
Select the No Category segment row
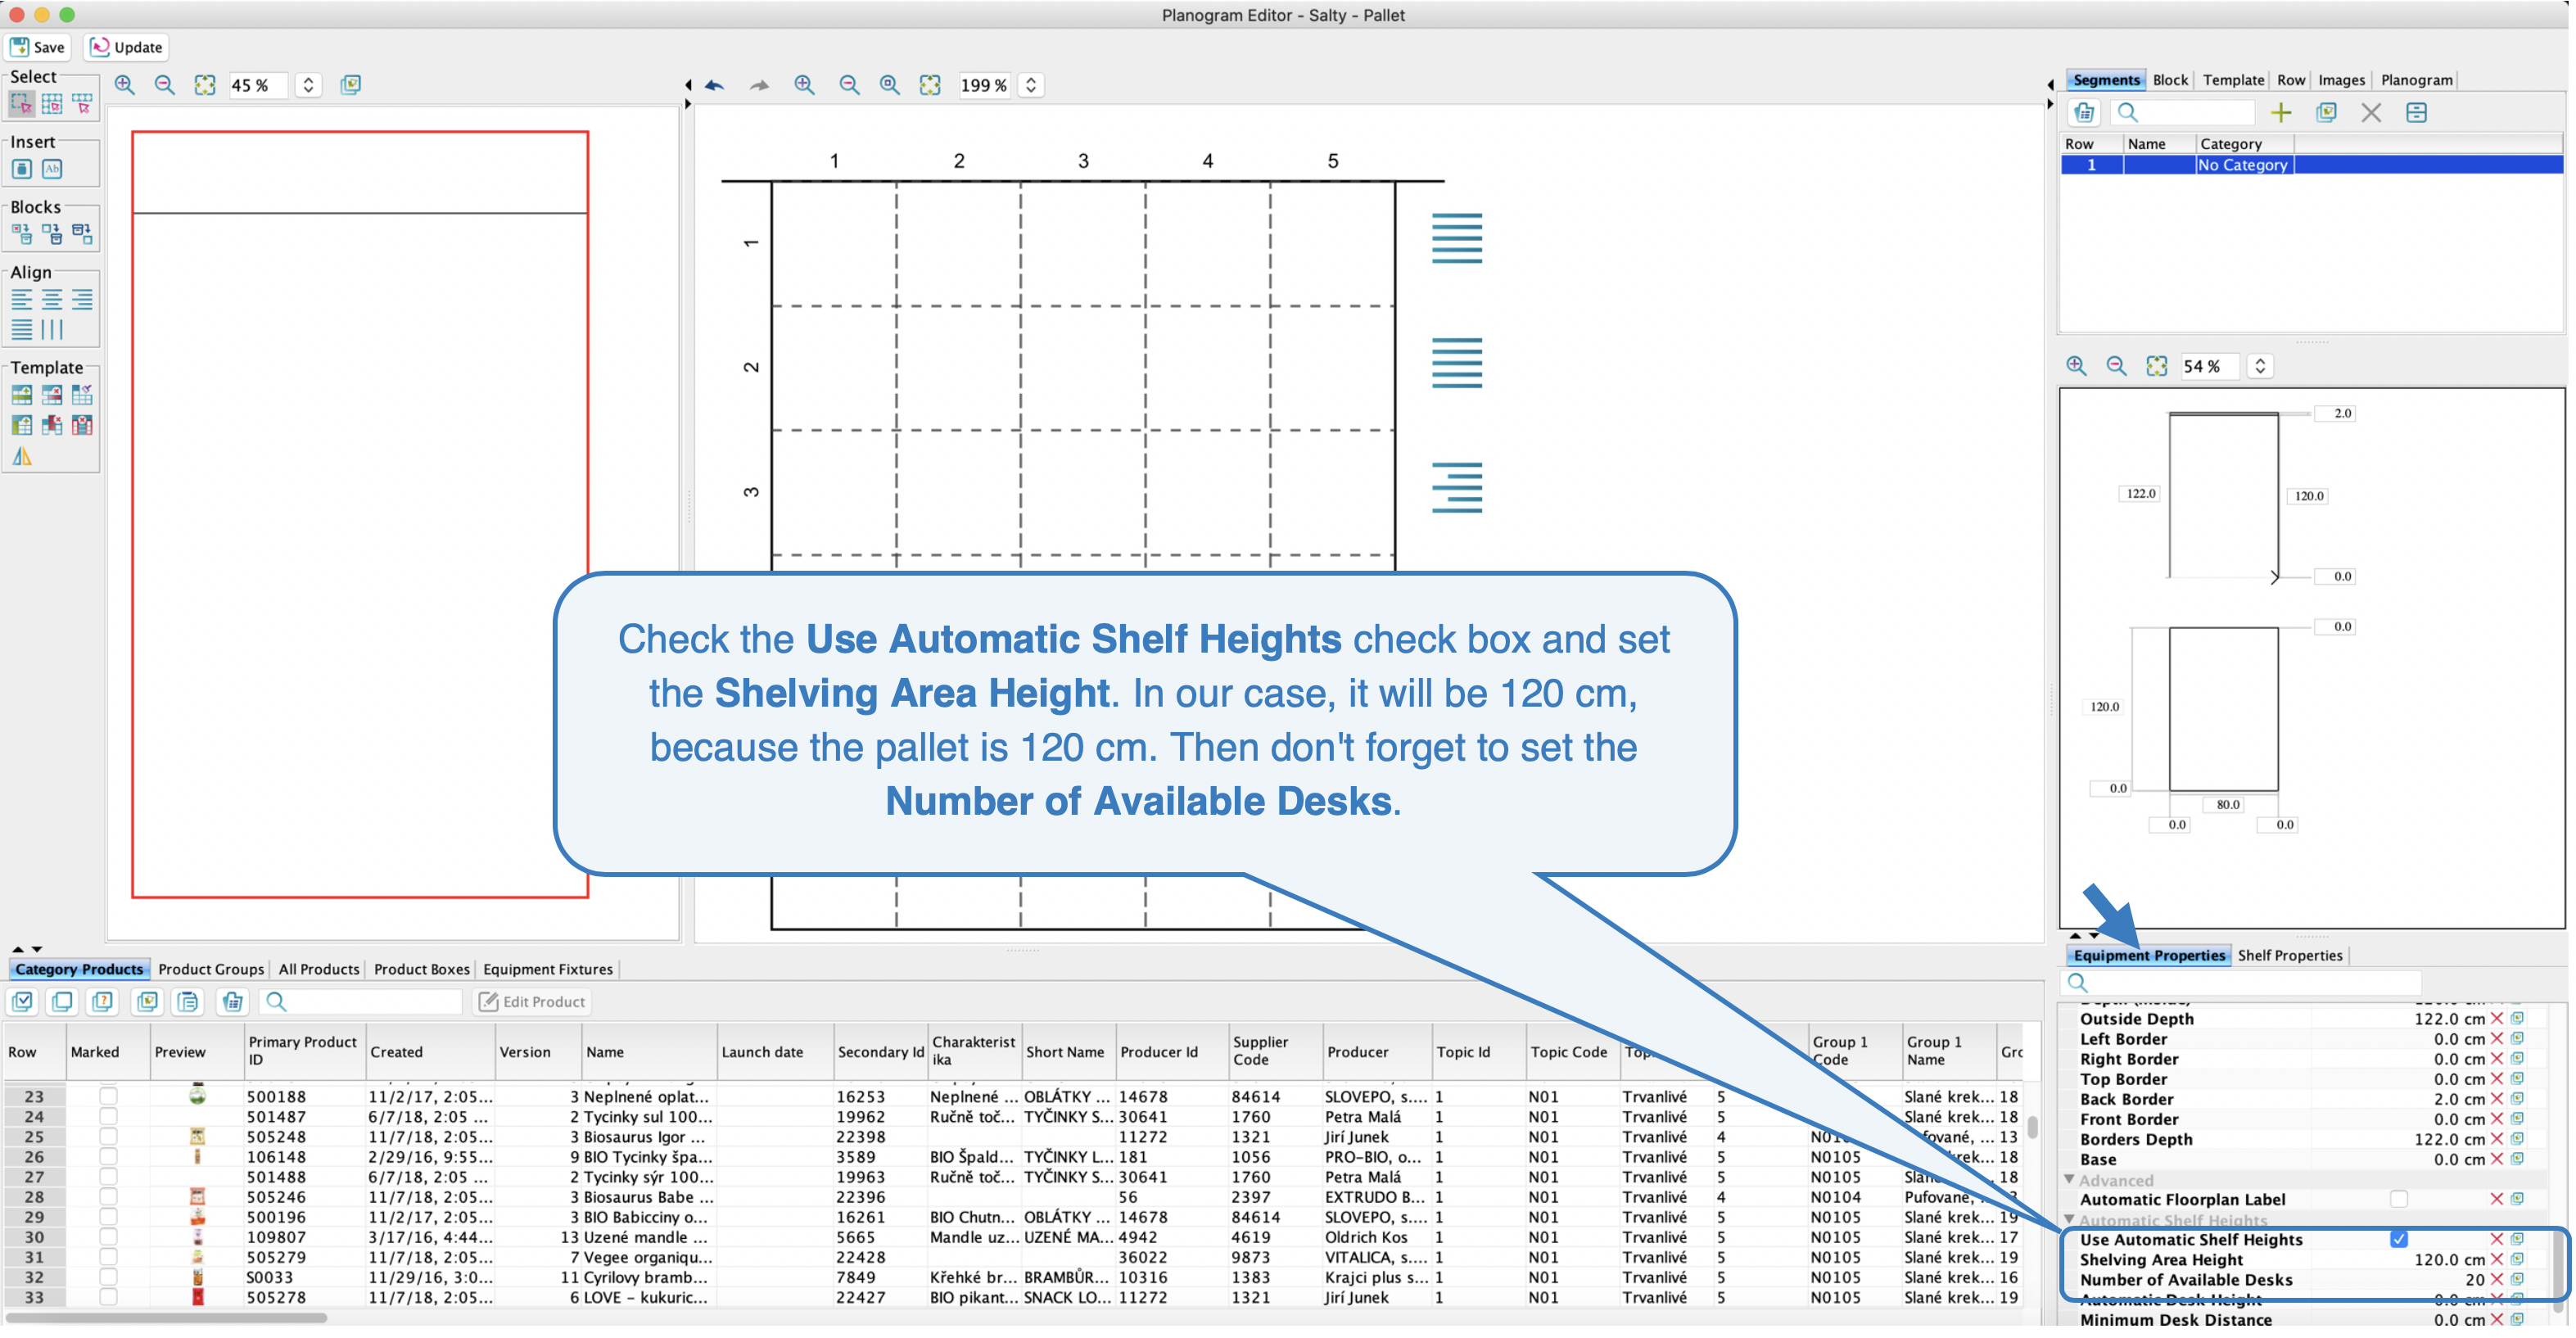(x=2311, y=165)
